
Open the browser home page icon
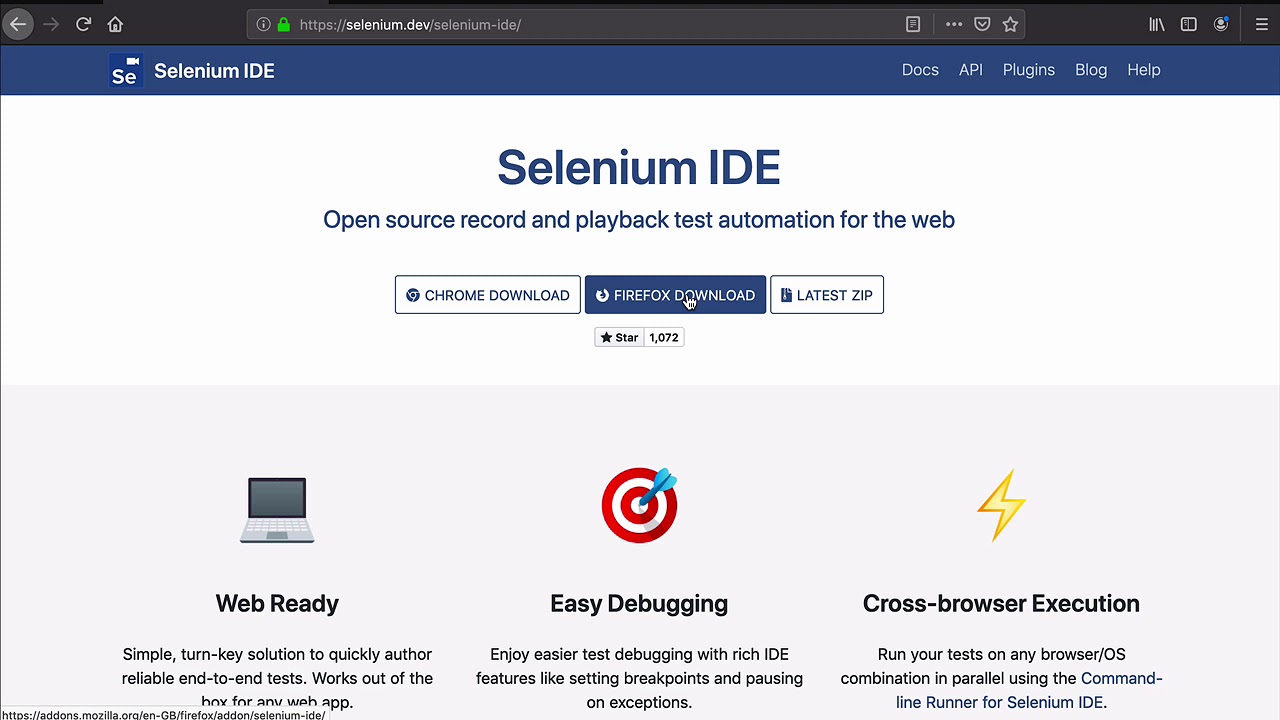[x=115, y=24]
